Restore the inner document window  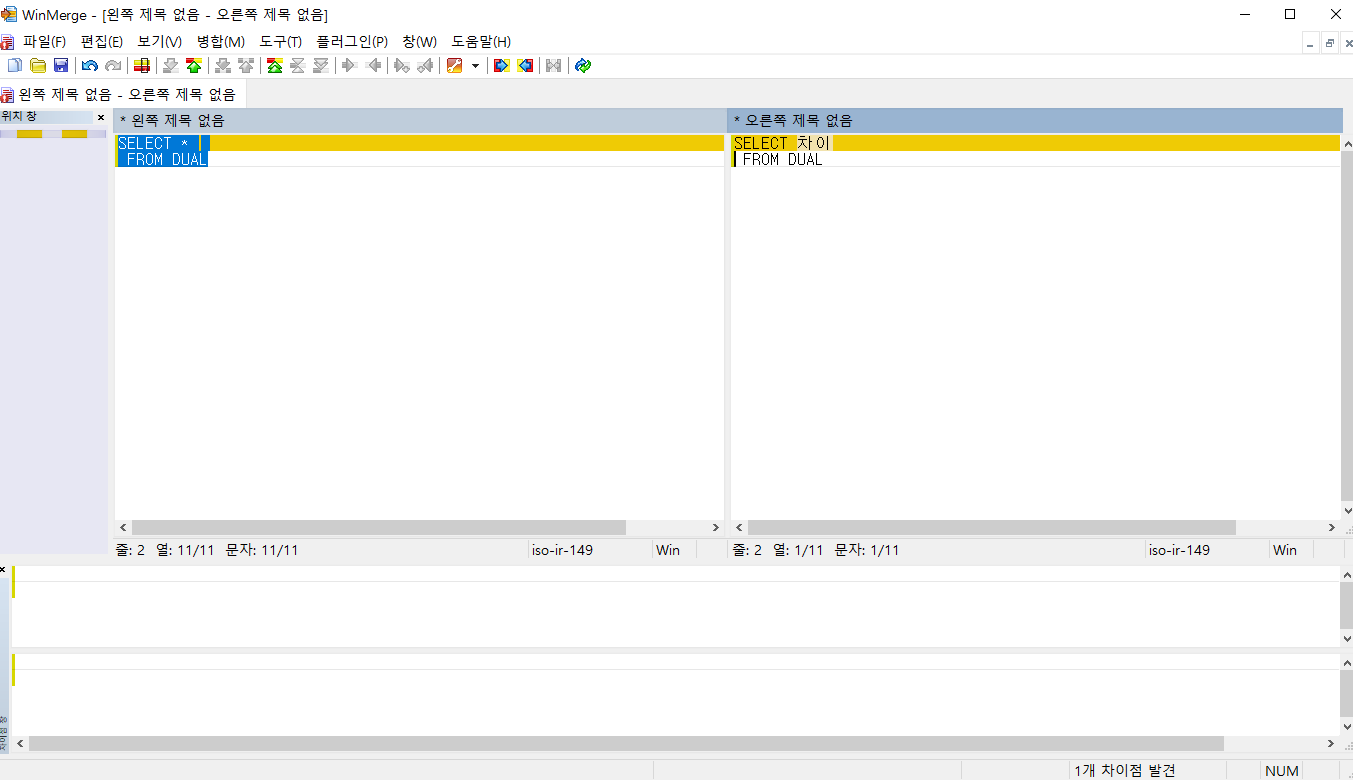pos(1329,42)
